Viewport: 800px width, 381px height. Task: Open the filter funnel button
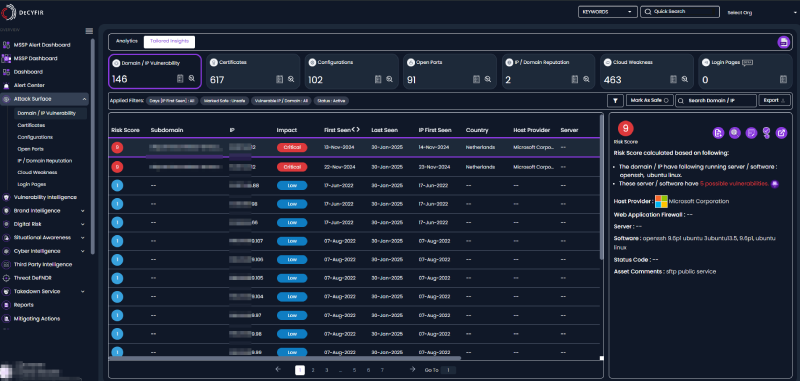615,100
